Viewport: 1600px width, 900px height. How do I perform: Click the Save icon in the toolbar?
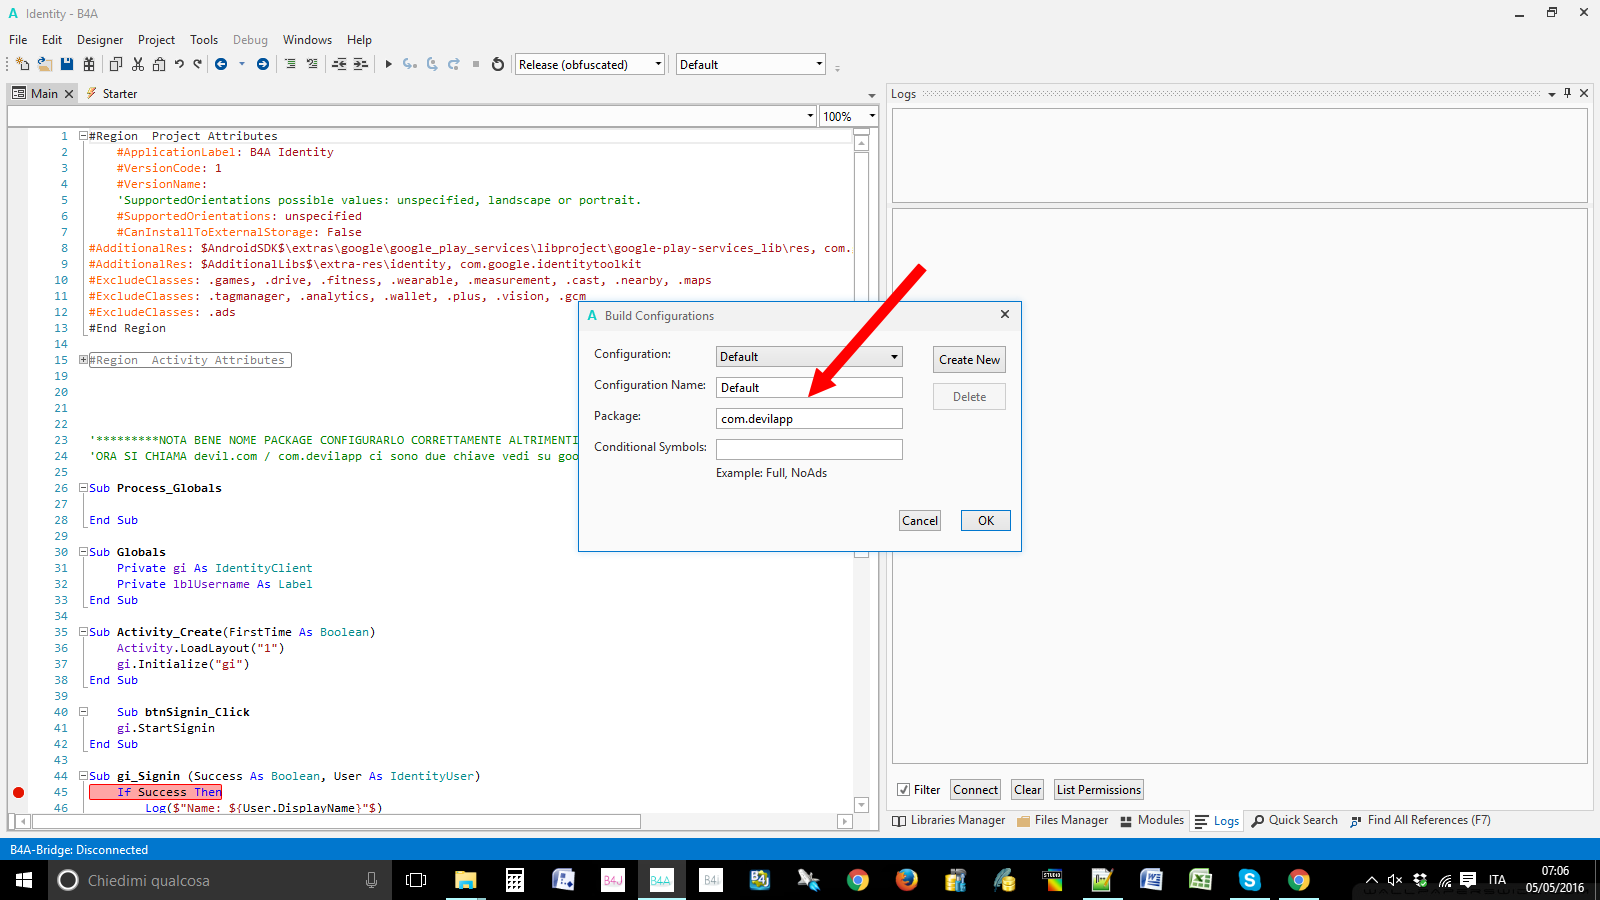[x=67, y=64]
